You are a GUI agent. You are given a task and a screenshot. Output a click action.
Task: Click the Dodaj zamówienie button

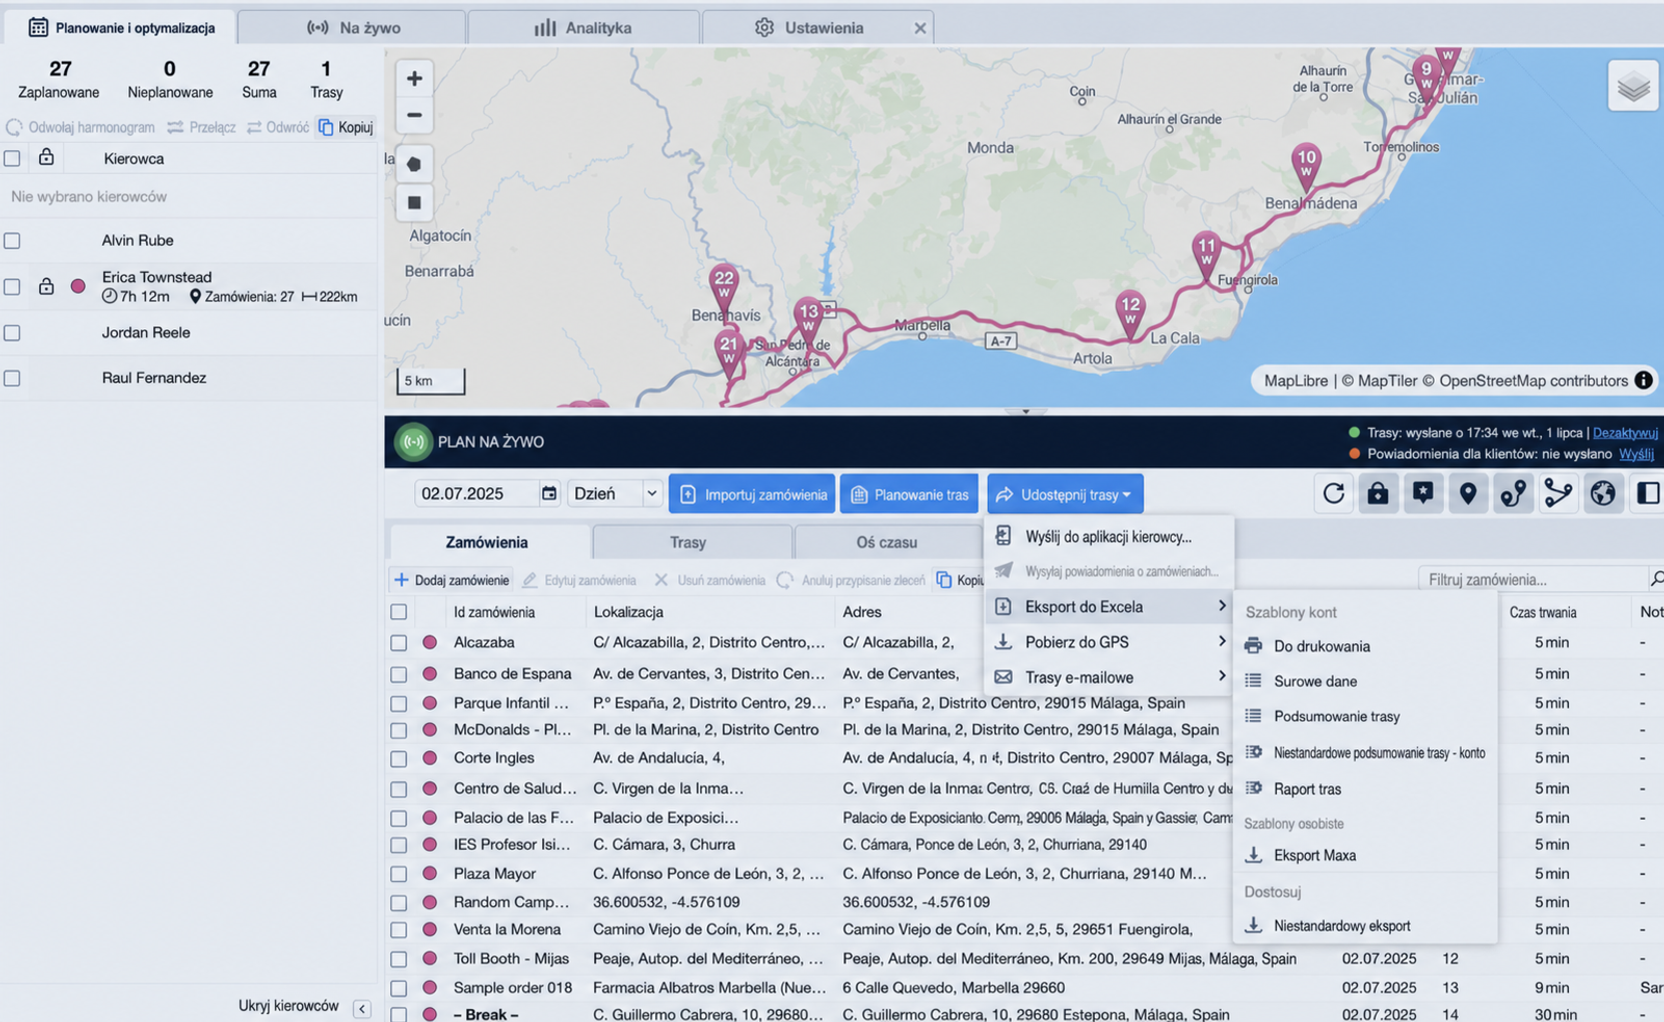tap(451, 580)
